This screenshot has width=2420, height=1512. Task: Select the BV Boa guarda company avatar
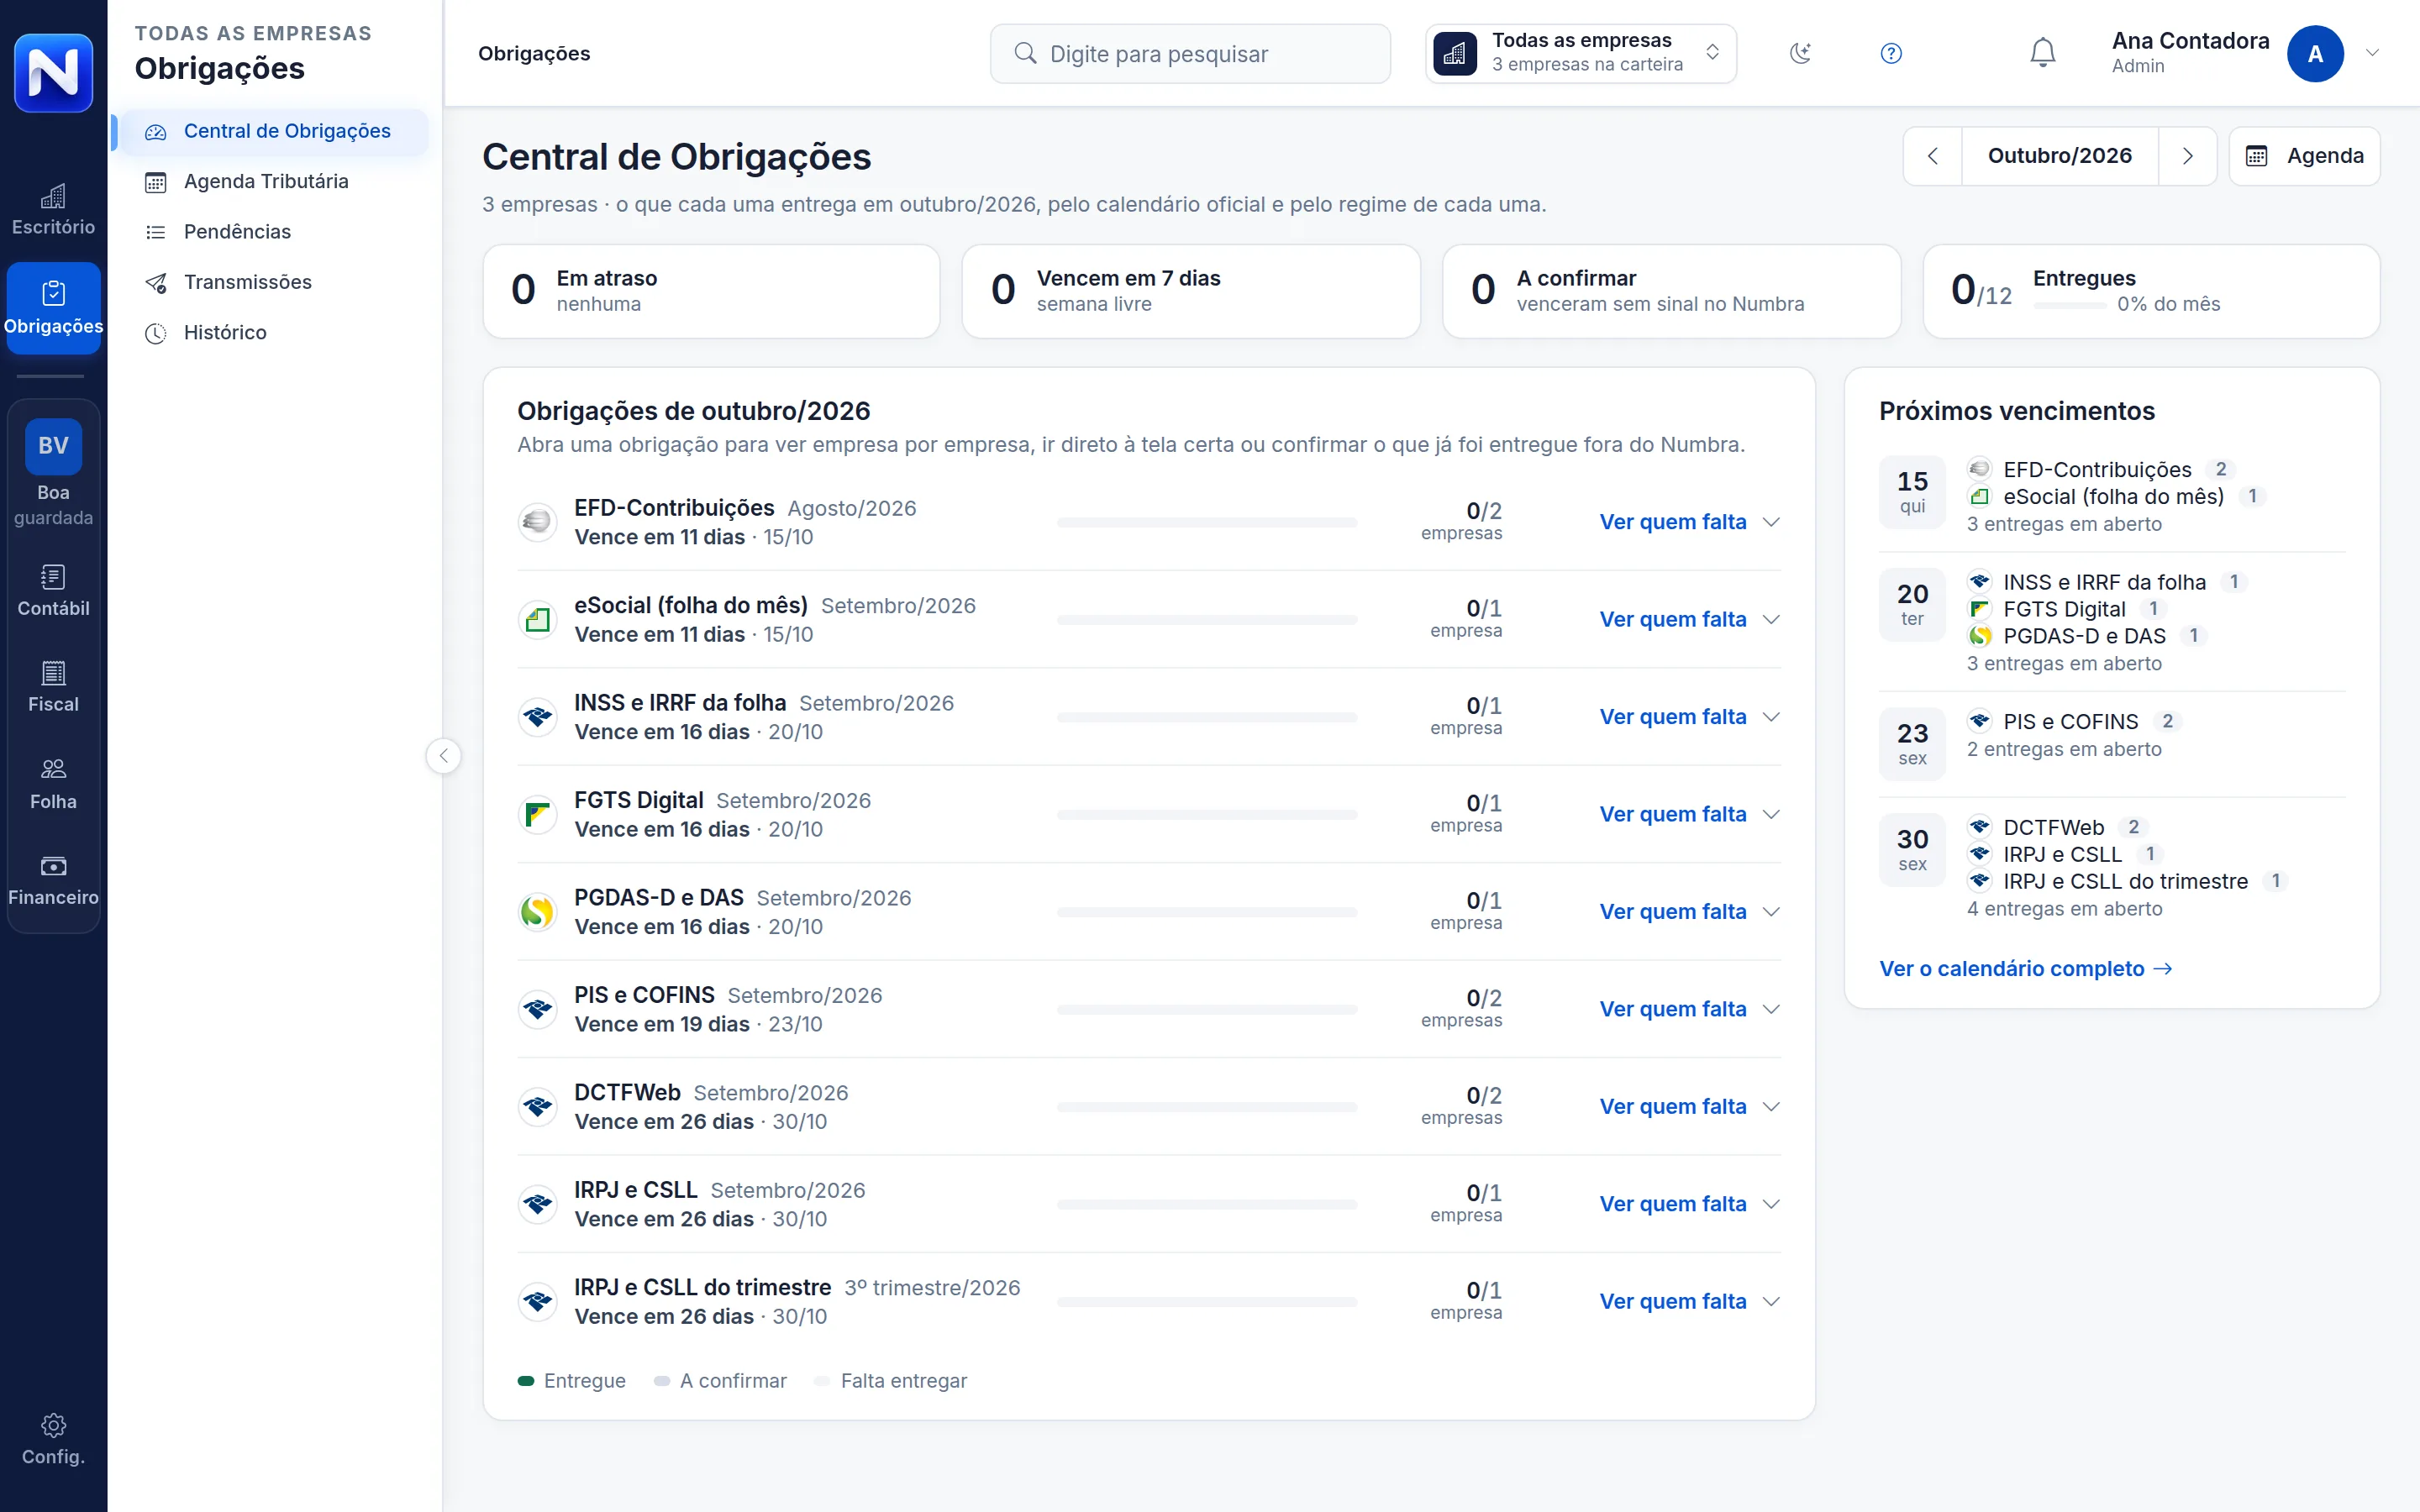53,446
